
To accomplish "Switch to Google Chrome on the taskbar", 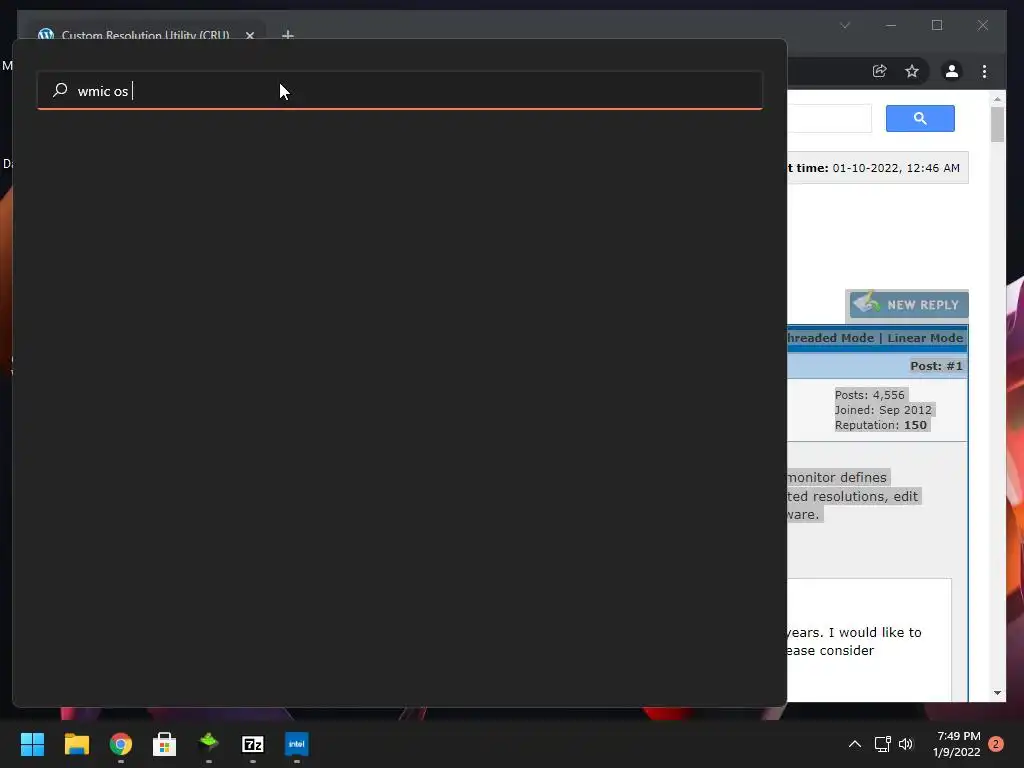I will (x=121, y=744).
